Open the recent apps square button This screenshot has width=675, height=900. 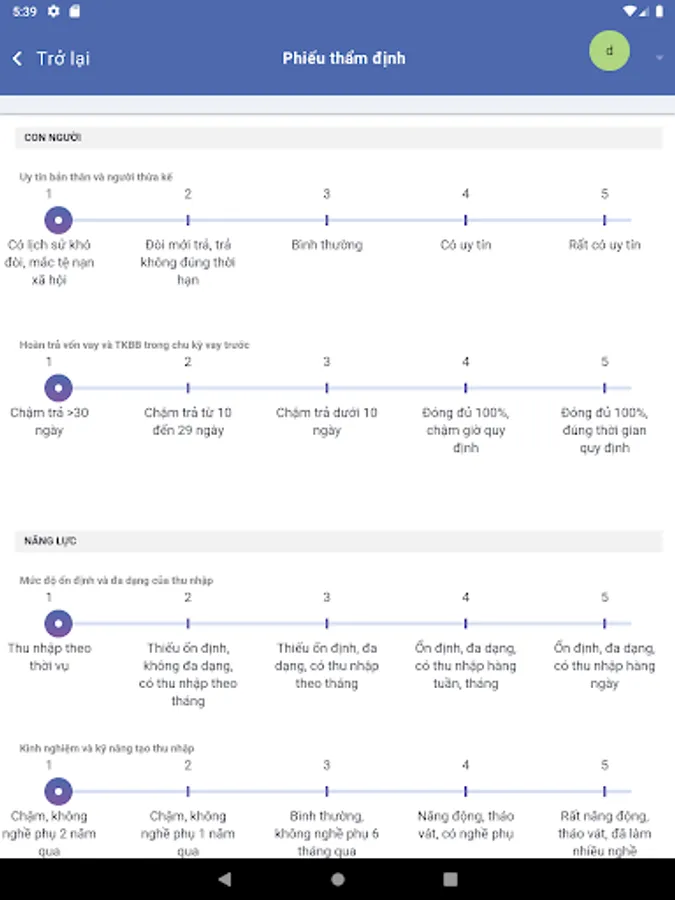click(x=450, y=879)
